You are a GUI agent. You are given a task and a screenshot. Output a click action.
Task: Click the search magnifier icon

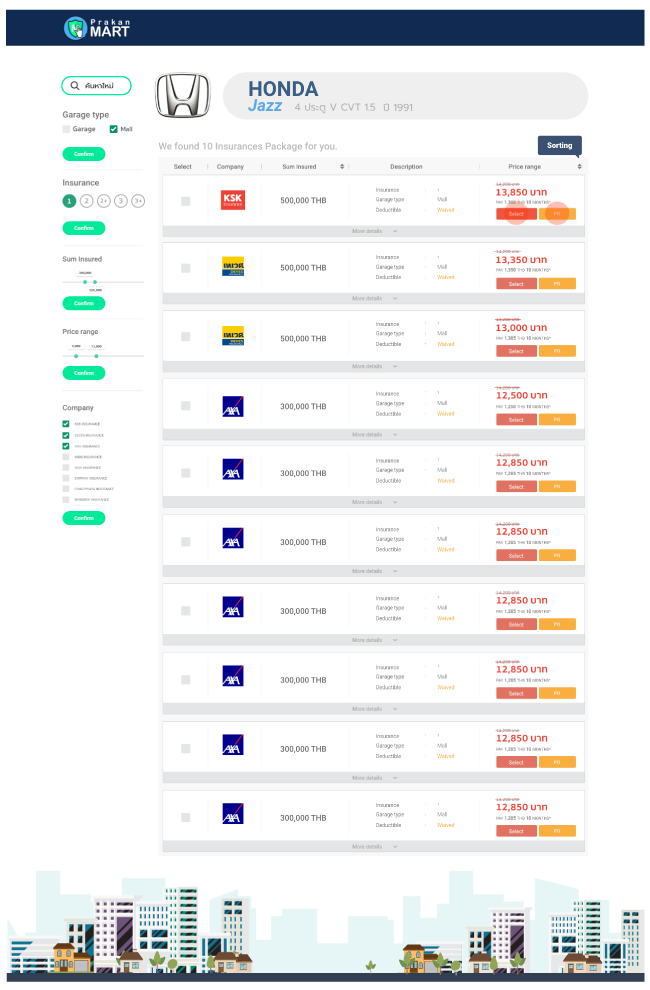click(x=74, y=86)
